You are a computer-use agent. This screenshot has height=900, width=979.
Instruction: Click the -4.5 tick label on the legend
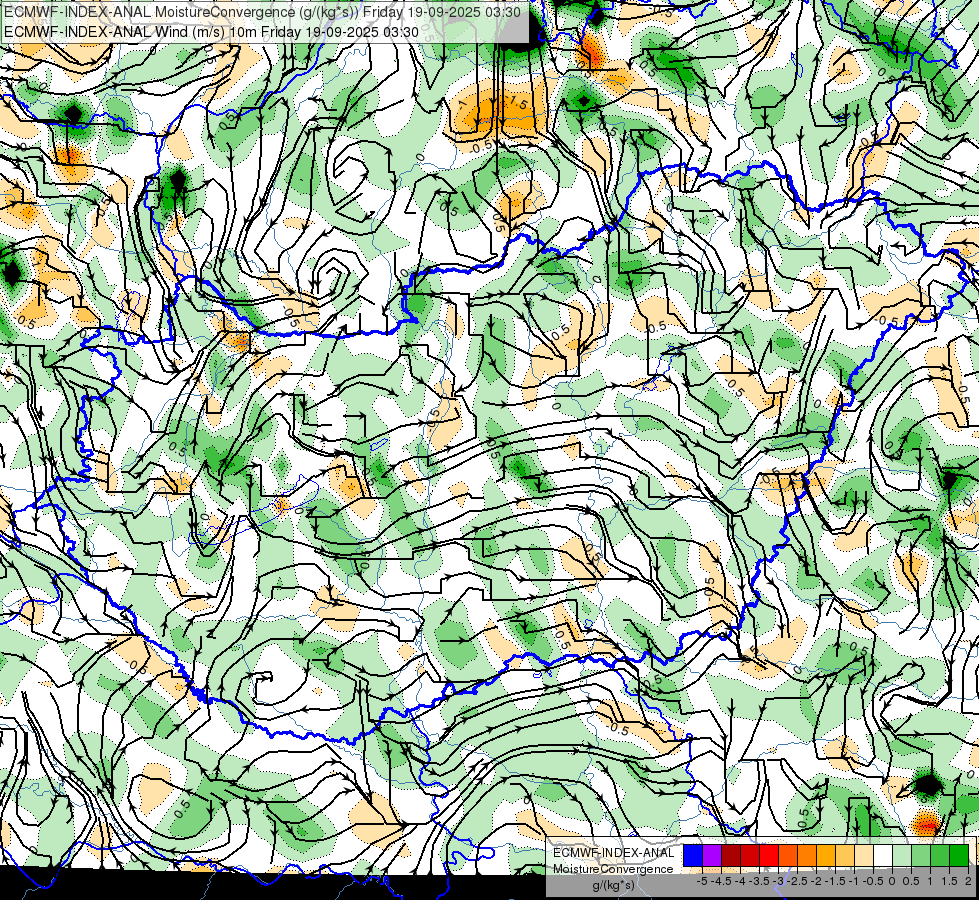tap(721, 881)
